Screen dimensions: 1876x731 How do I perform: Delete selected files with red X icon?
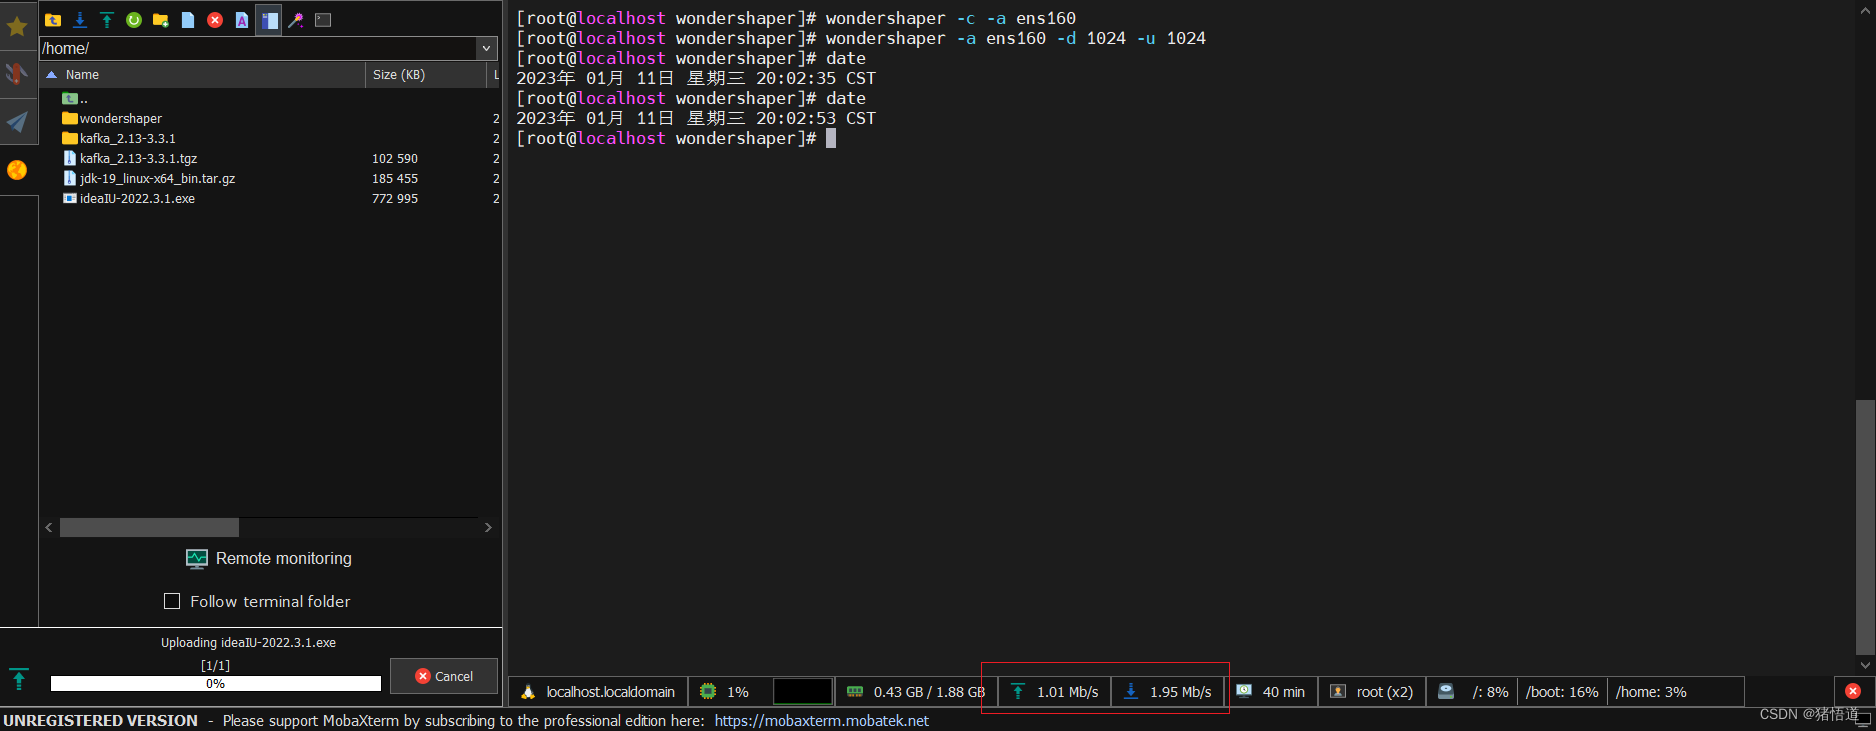click(215, 19)
